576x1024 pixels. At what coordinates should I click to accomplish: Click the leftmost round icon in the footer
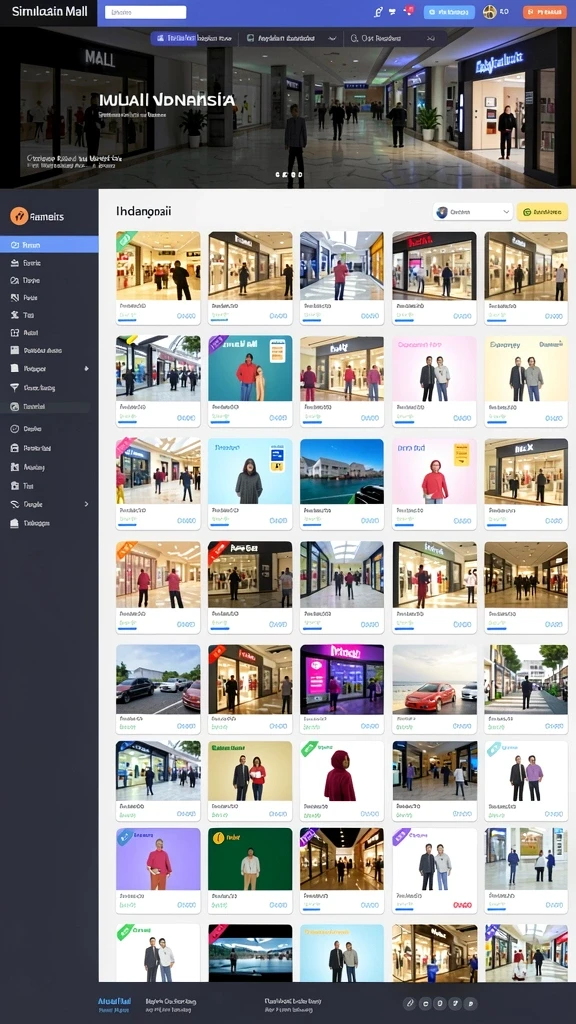pyautogui.click(x=409, y=1003)
